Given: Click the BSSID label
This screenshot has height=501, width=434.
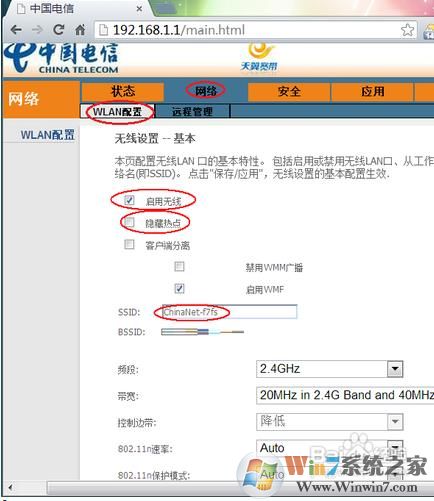Looking at the screenshot, I should pyautogui.click(x=132, y=332).
